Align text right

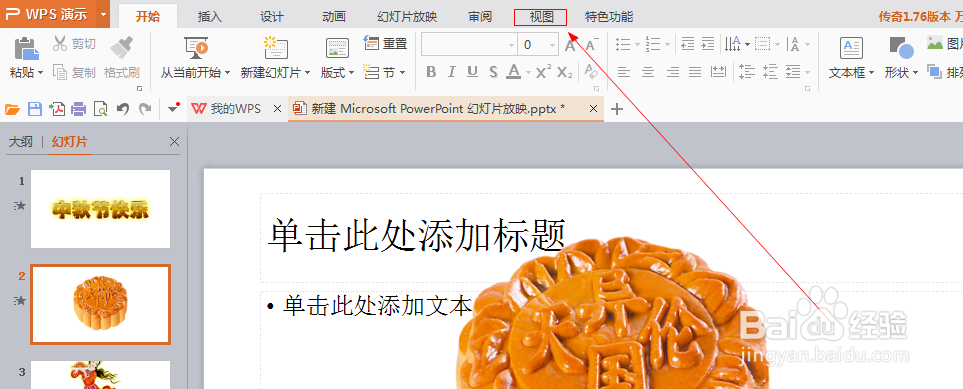(x=673, y=73)
